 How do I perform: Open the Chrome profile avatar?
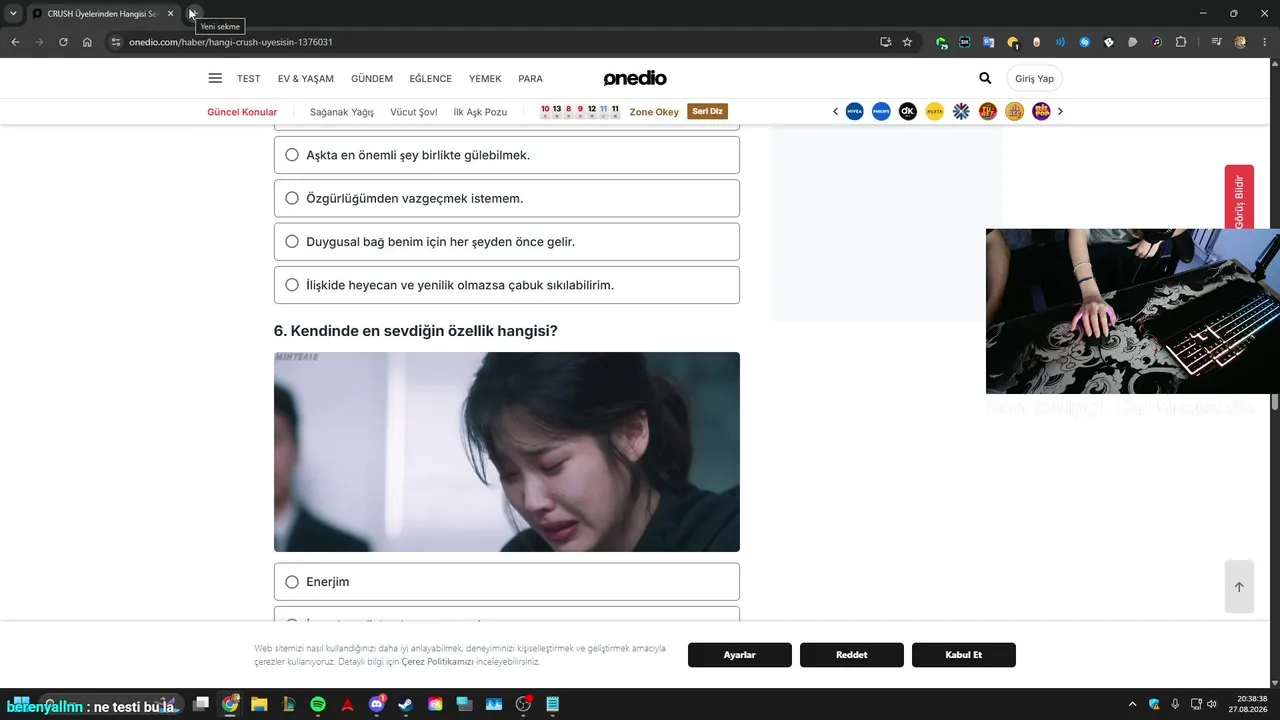tap(1241, 42)
